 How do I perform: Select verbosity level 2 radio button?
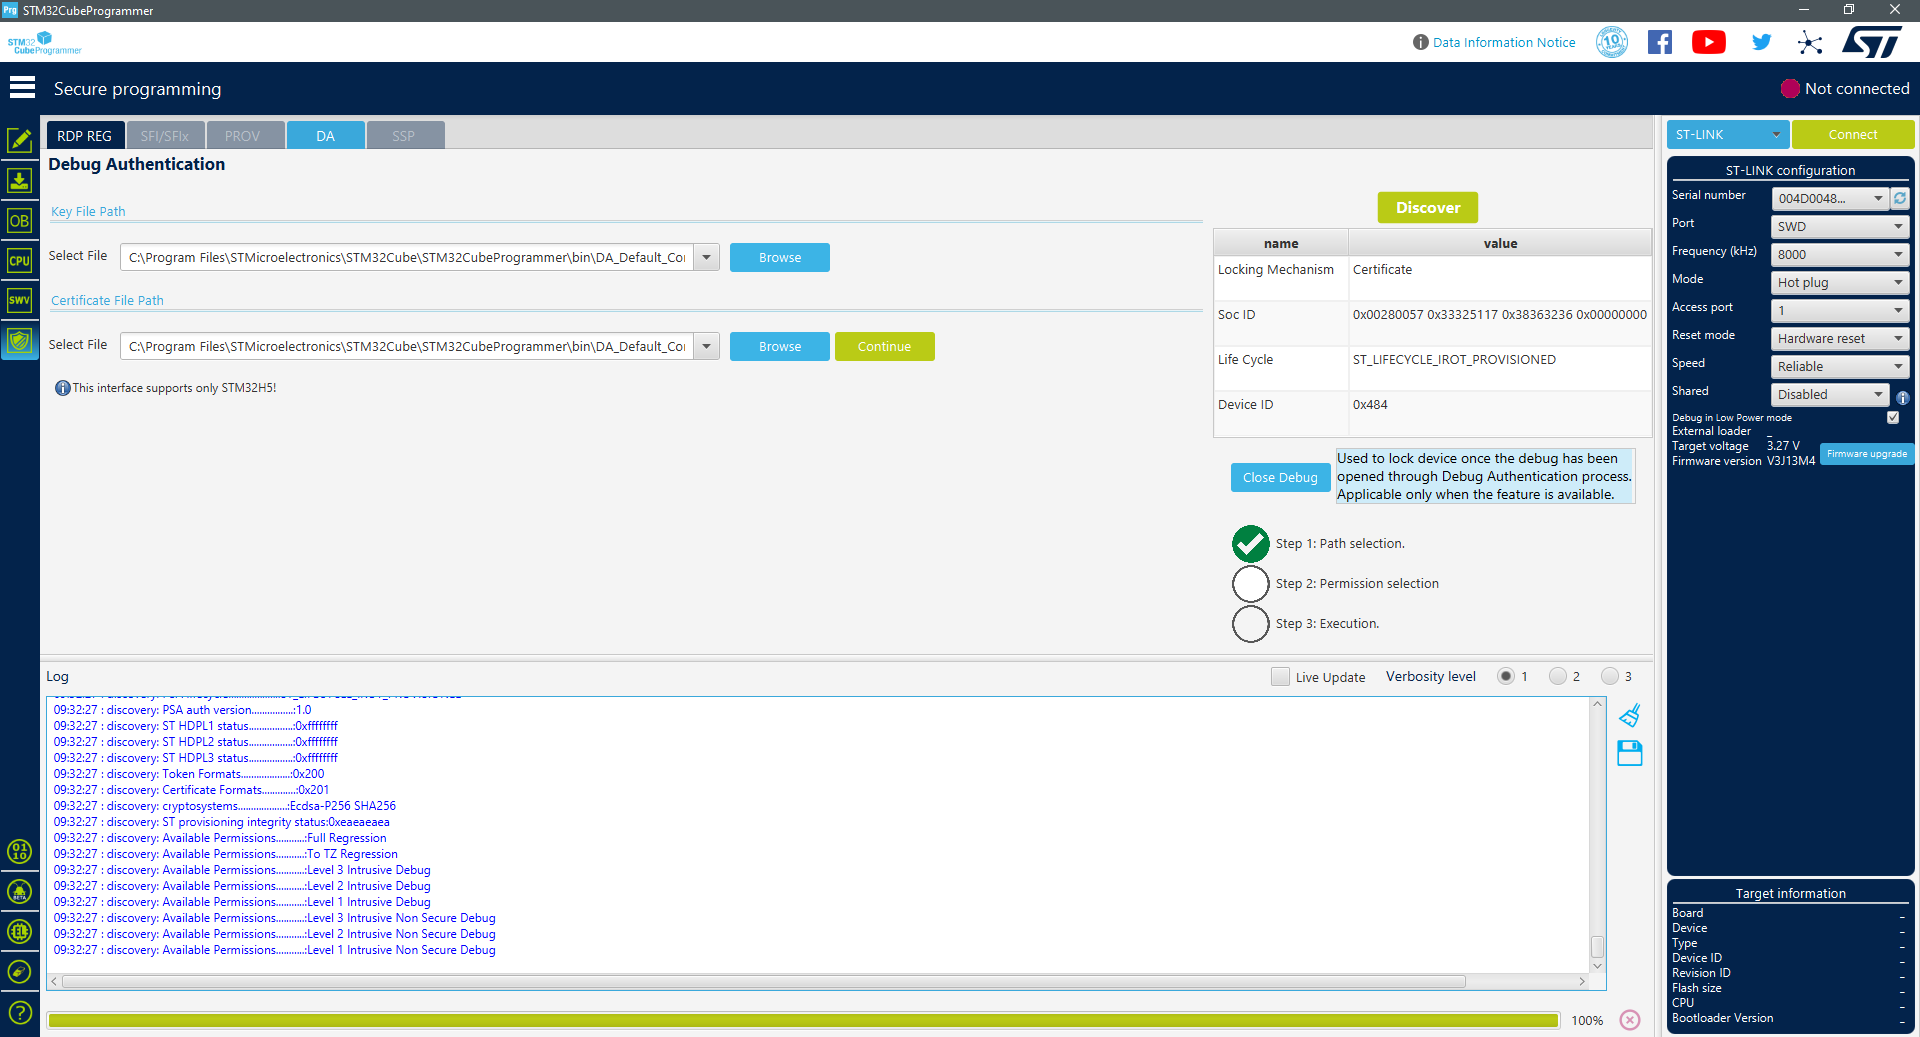(x=1558, y=676)
